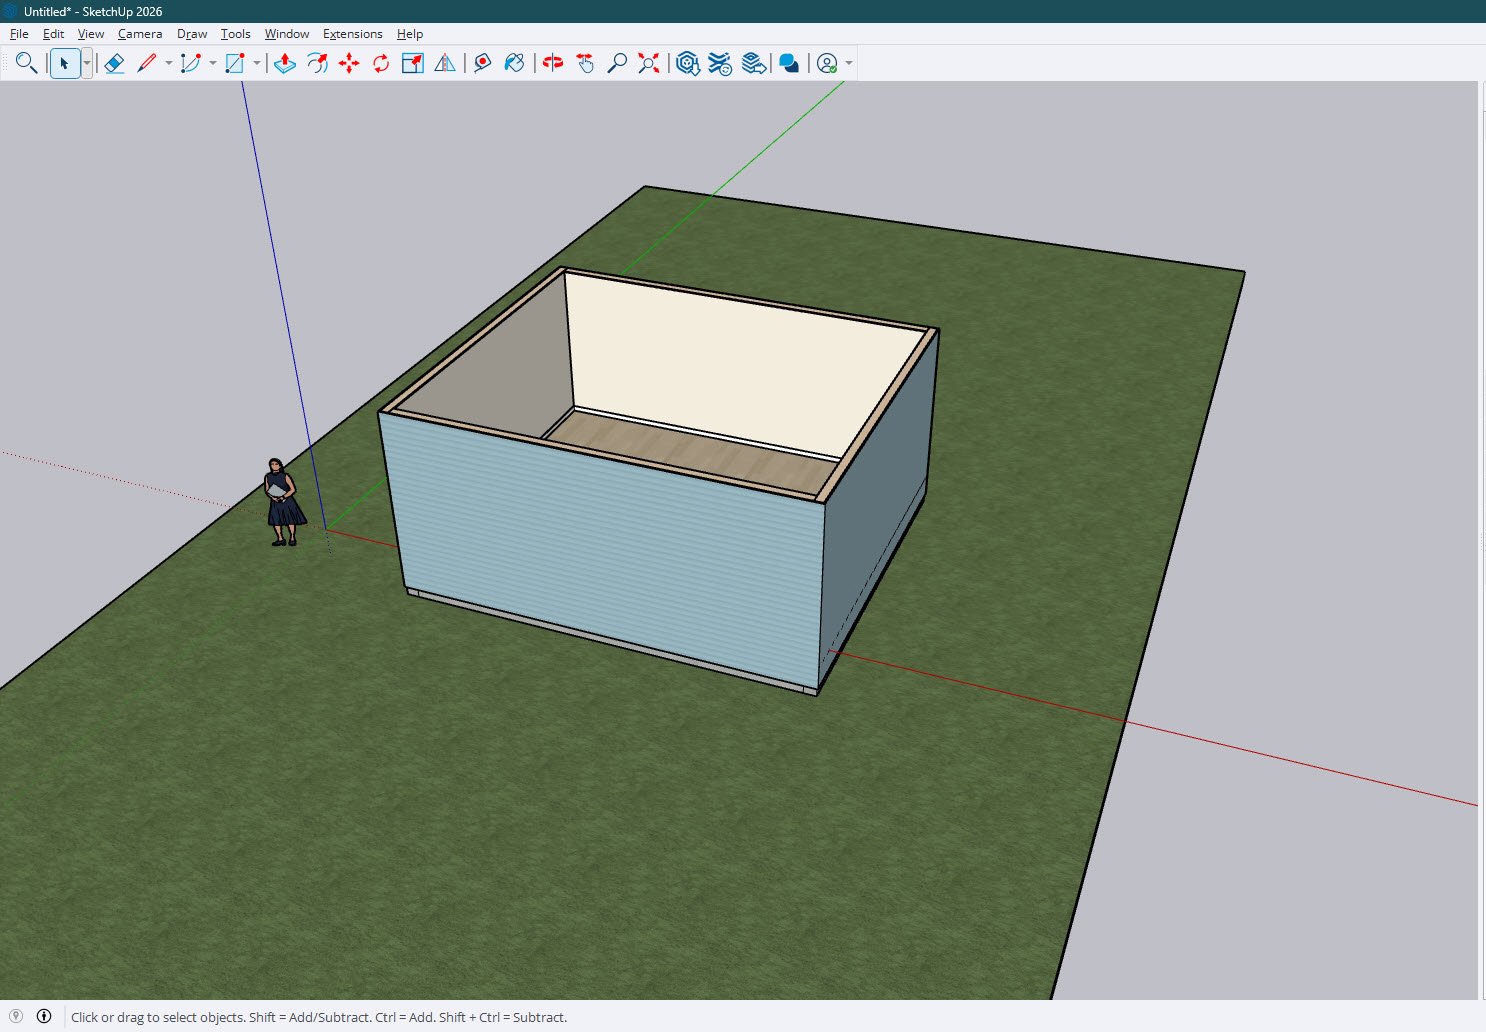Toggle the Instructor info icon in status bar
1486x1032 pixels.
[x=44, y=1016]
